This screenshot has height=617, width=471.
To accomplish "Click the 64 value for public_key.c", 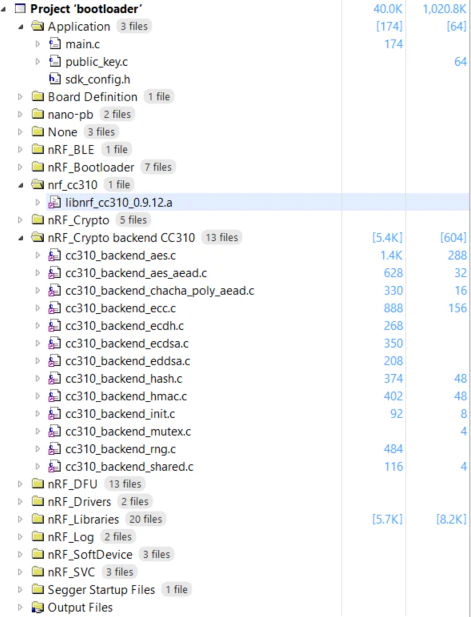I will tap(460, 62).
